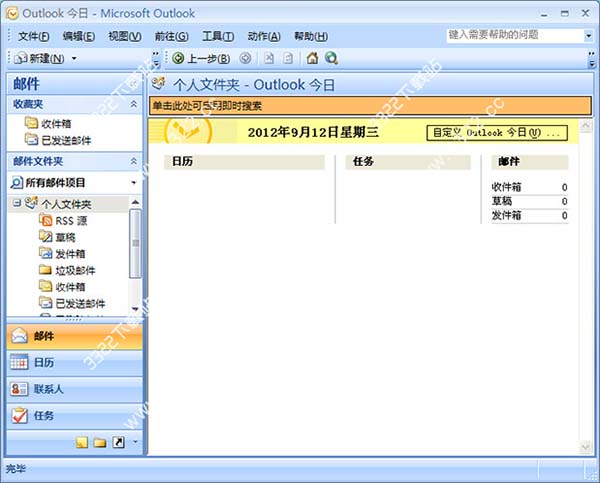Open the New (新建) dropdown arrow
The image size is (600, 483).
point(74,59)
